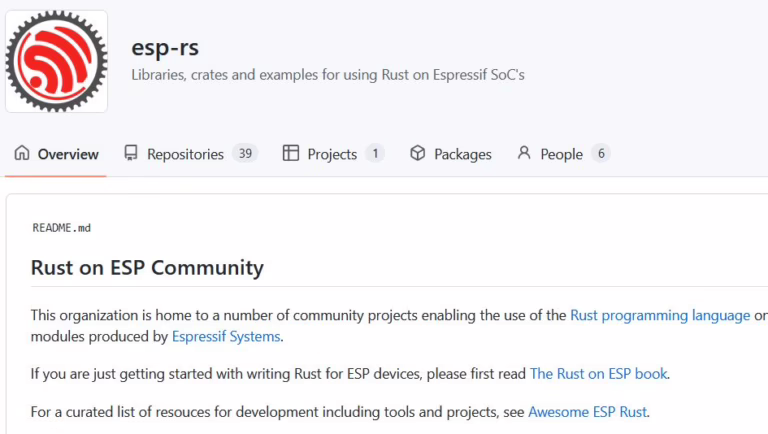Image resolution: width=768 pixels, height=434 pixels.
Task: Open the People tab
Action: (561, 154)
